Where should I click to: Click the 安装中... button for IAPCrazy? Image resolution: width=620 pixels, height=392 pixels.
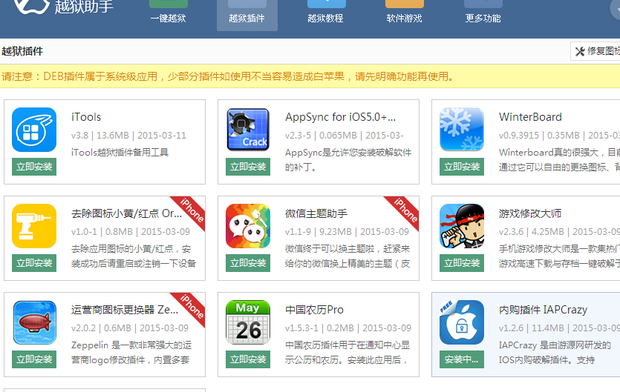coord(462,359)
